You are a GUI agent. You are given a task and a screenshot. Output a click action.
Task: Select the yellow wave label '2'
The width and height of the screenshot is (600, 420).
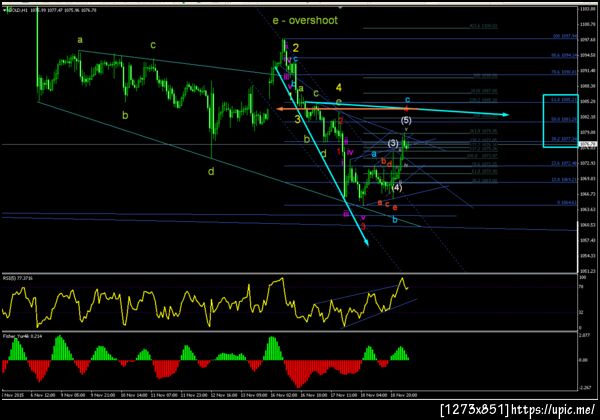click(x=296, y=48)
